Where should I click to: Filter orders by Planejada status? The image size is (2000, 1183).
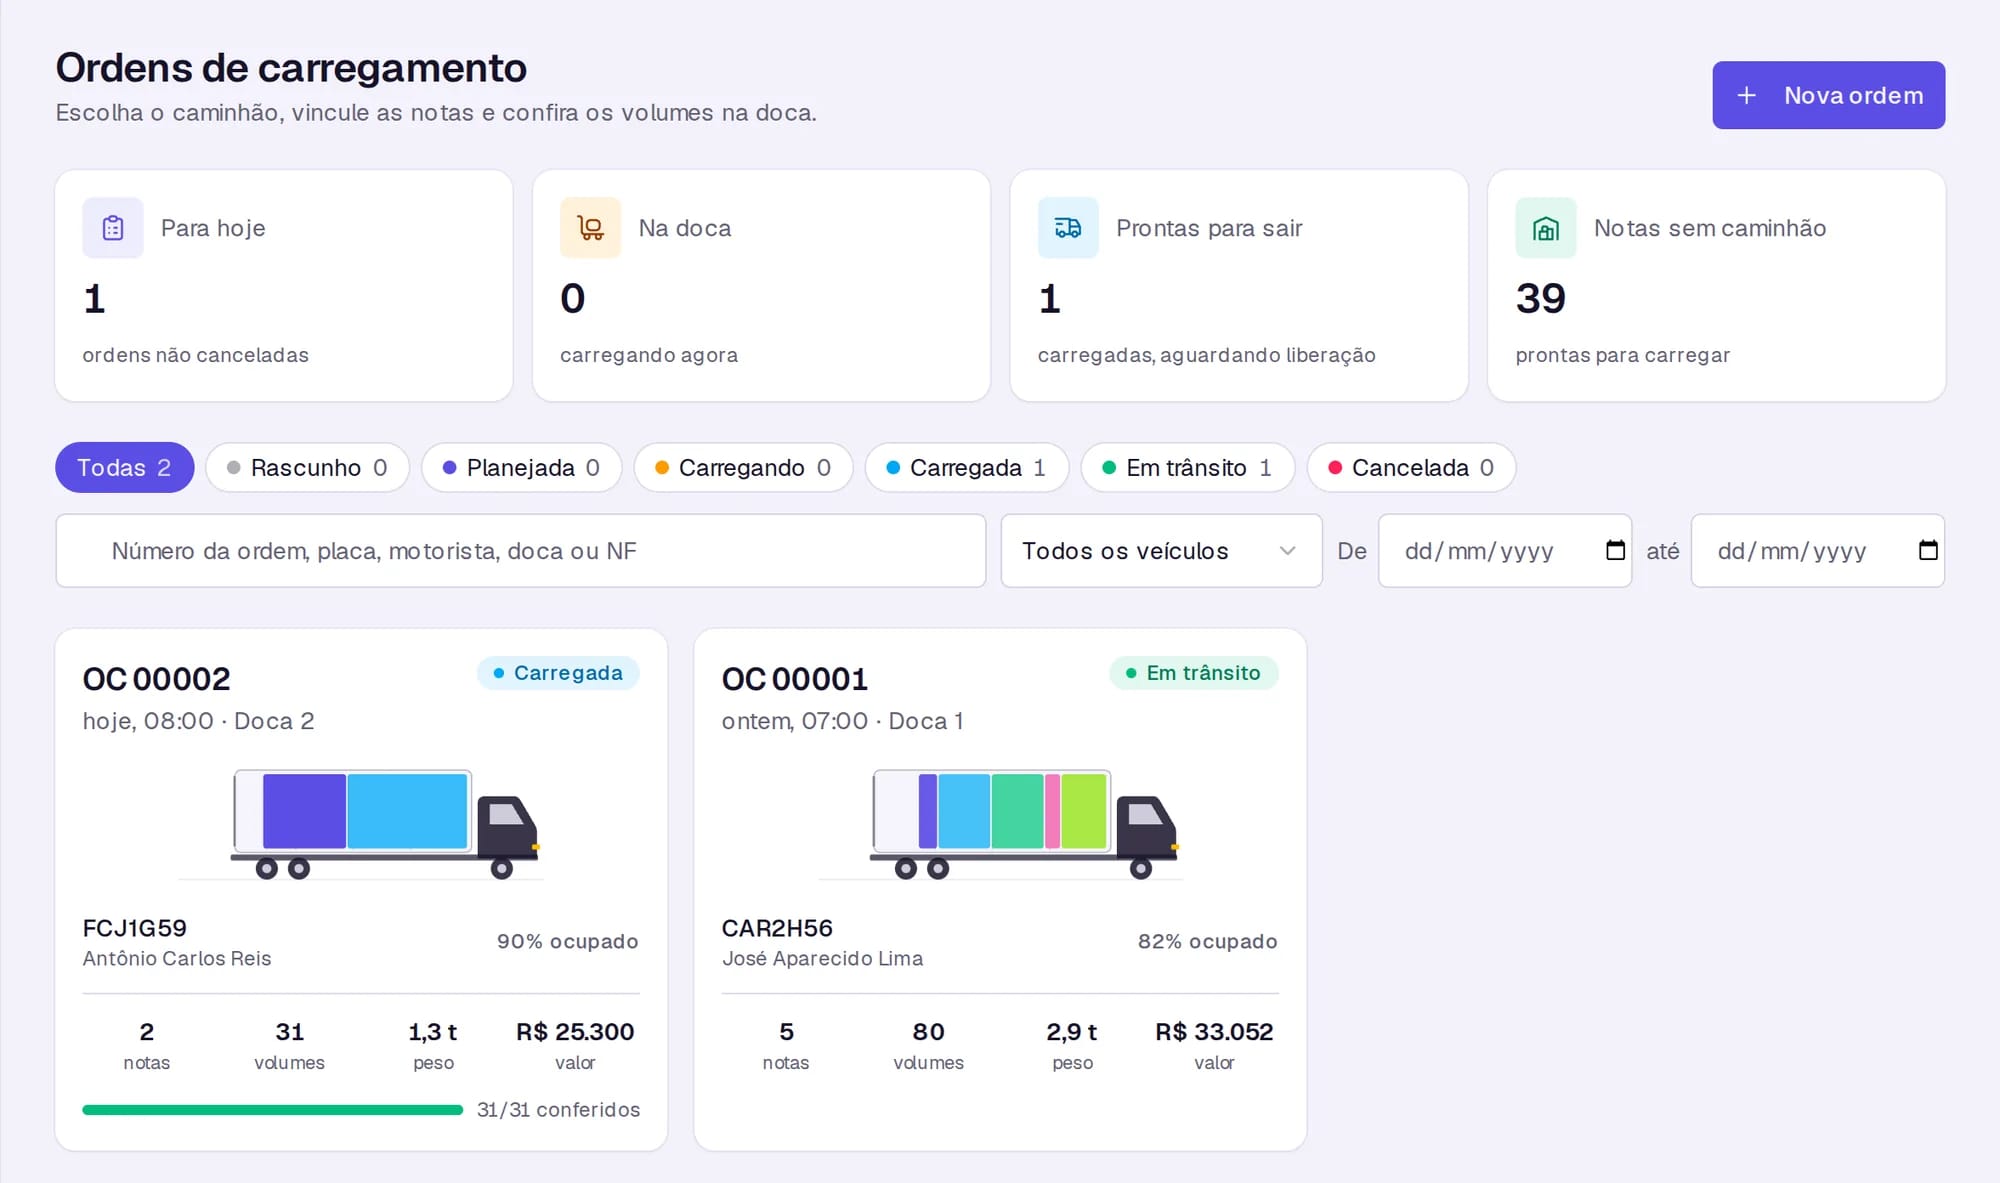point(521,467)
